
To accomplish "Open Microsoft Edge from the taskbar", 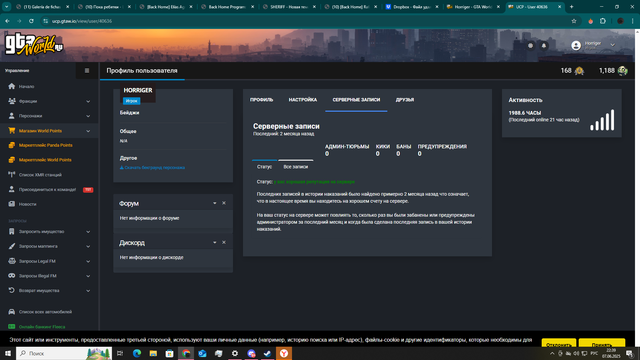I will 137,353.
